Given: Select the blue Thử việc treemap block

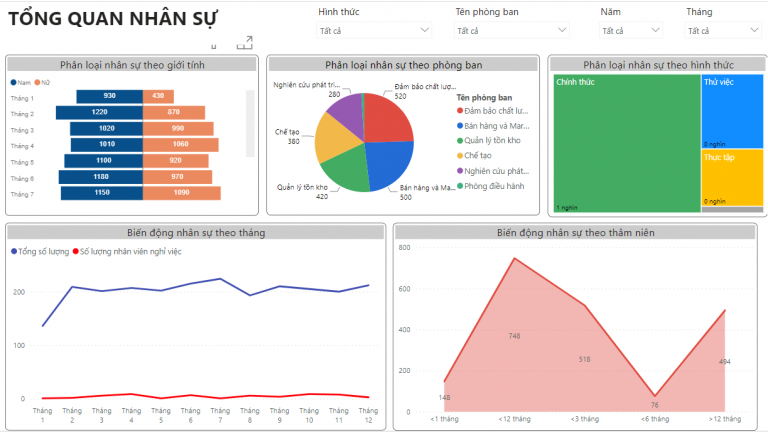Looking at the screenshot, I should pos(732,111).
